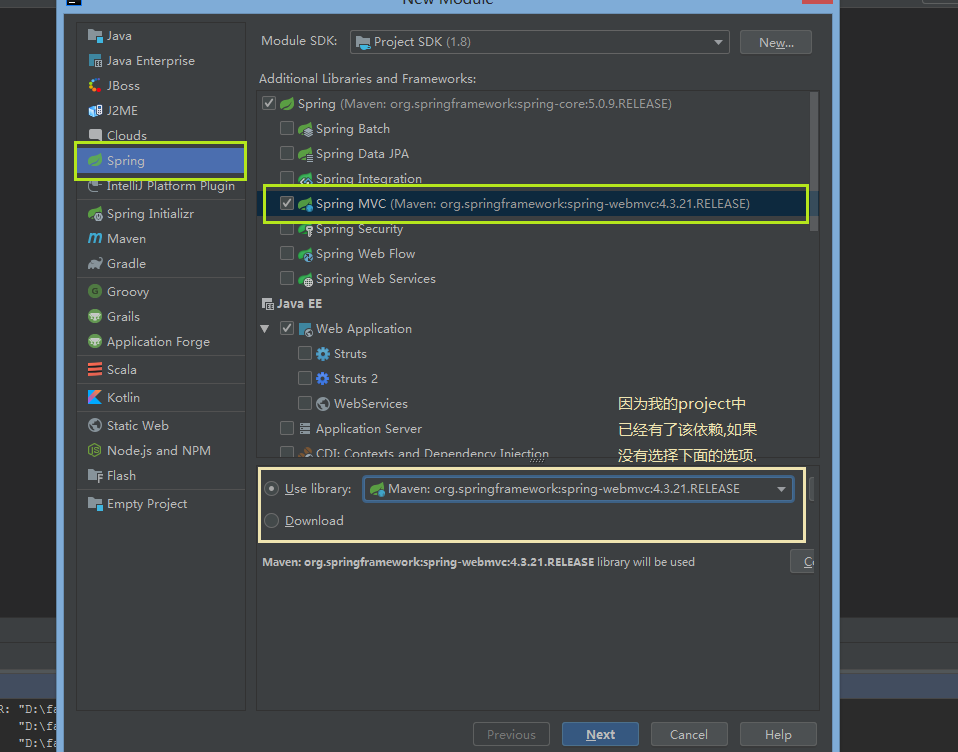Select the Use library radio button
The width and height of the screenshot is (958, 752).
271,489
